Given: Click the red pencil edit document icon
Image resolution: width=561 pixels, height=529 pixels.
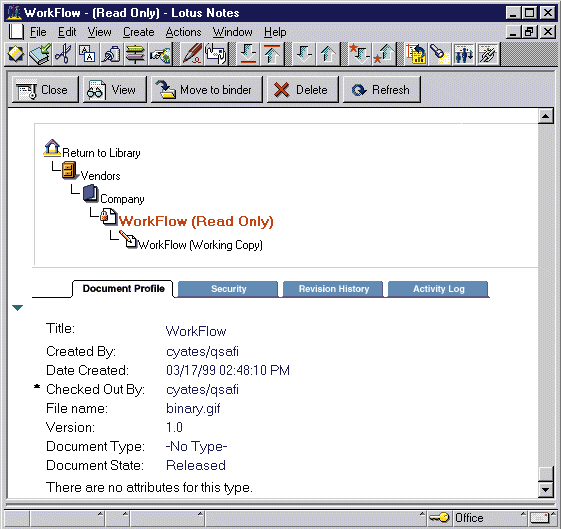Looking at the screenshot, I should [x=192, y=54].
